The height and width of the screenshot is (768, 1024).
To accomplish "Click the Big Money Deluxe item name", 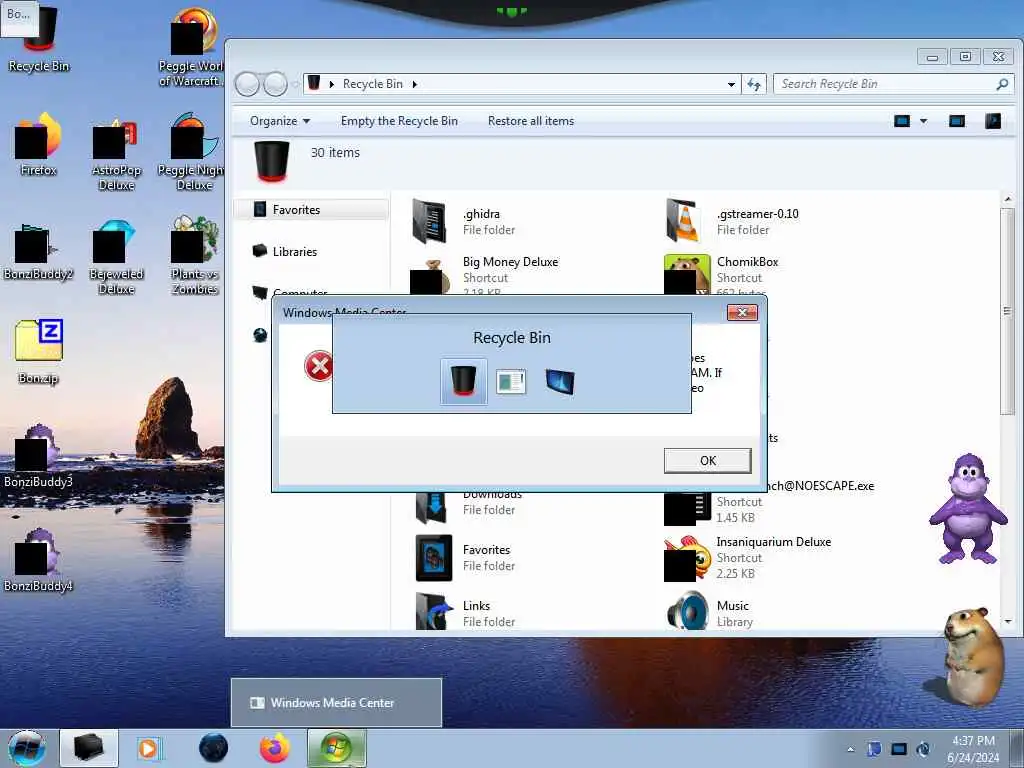I will [511, 262].
